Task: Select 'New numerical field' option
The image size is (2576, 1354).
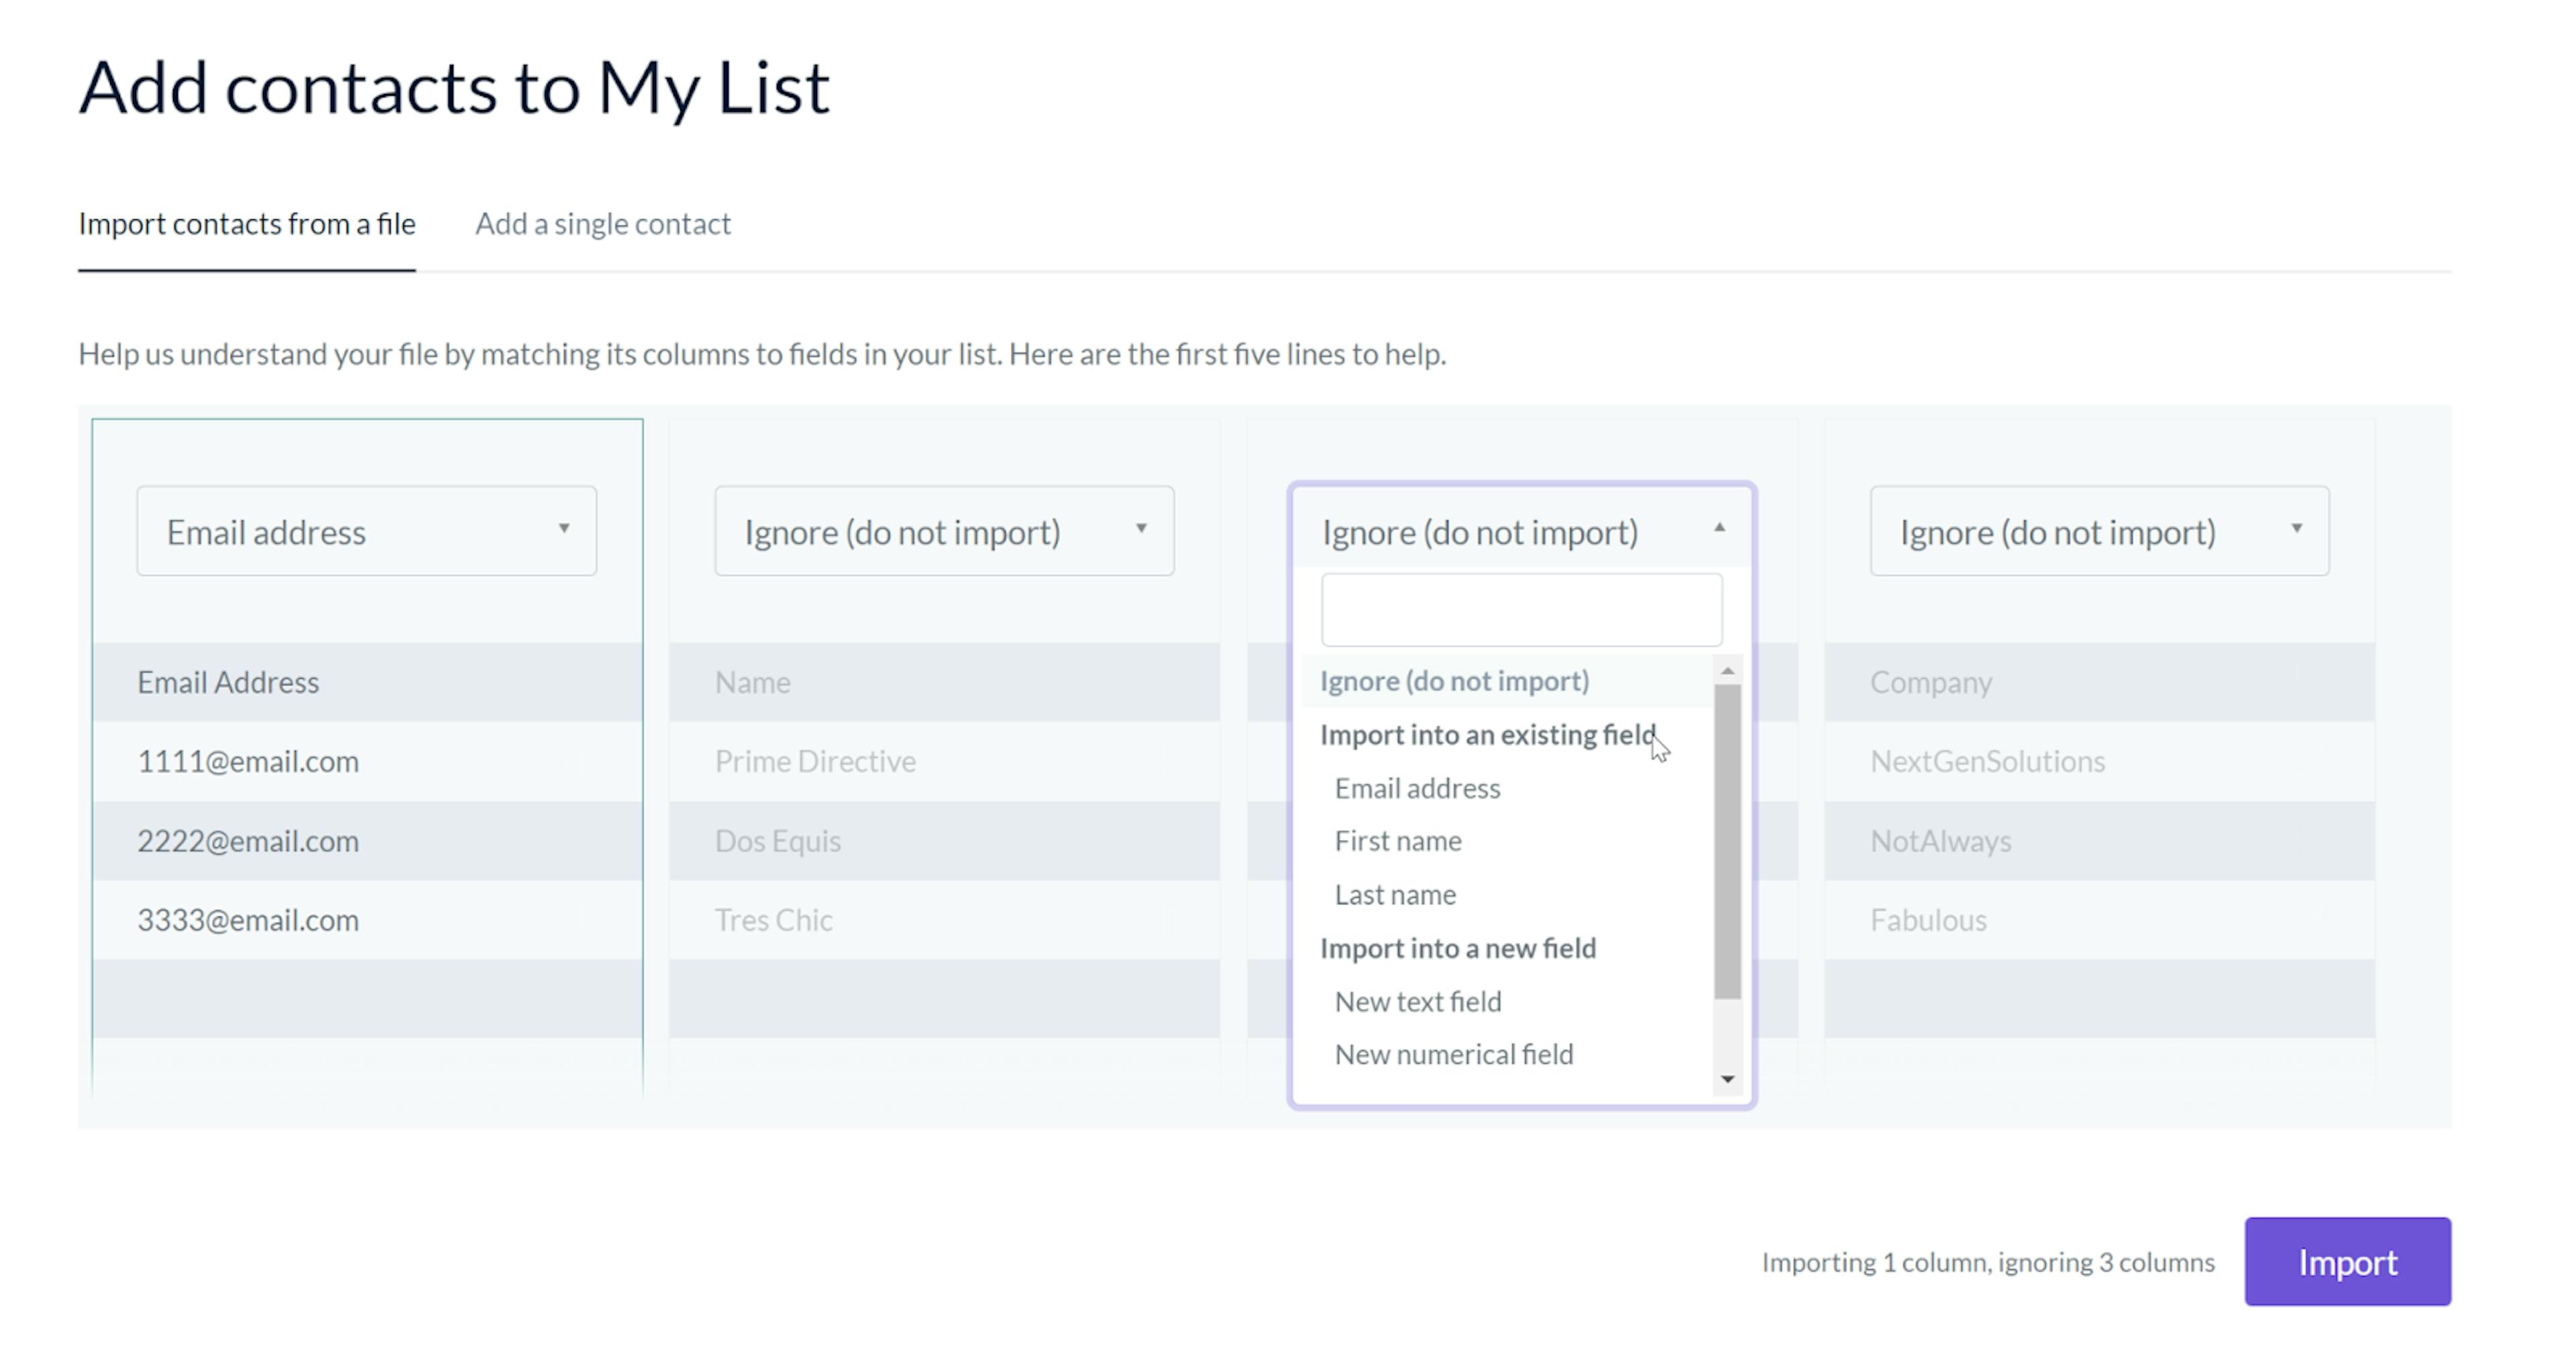Action: point(1453,1054)
